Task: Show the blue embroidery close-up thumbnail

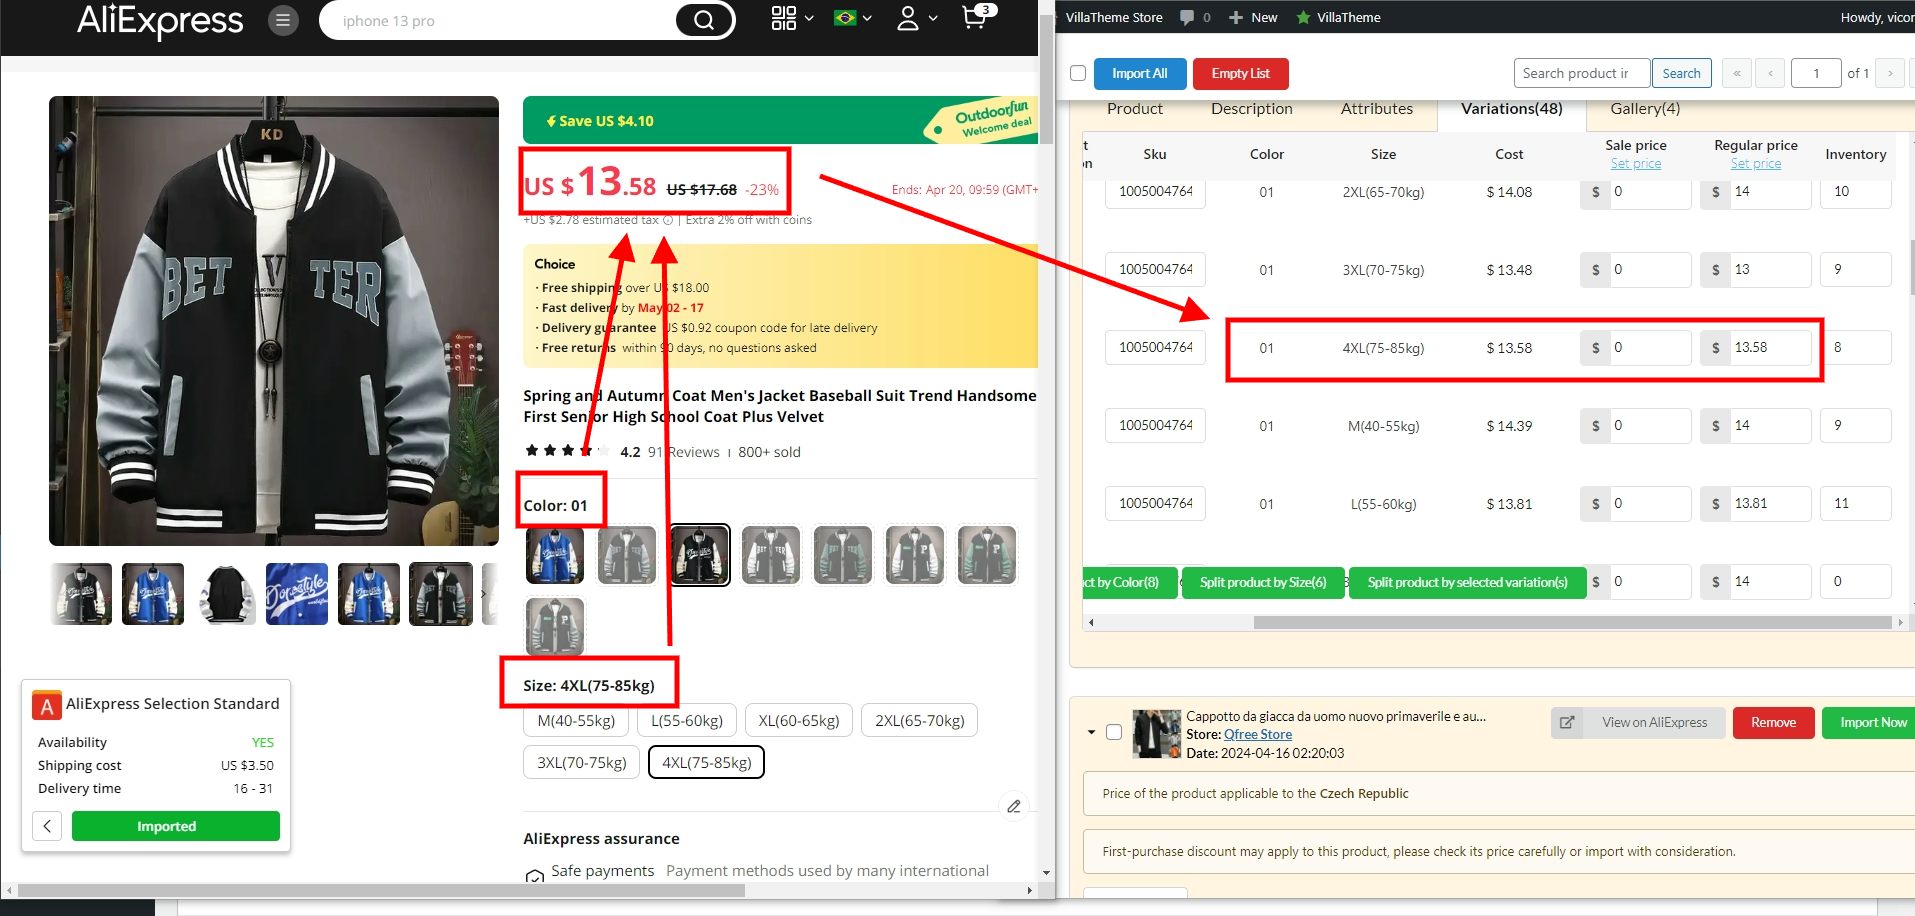Action: (297, 594)
